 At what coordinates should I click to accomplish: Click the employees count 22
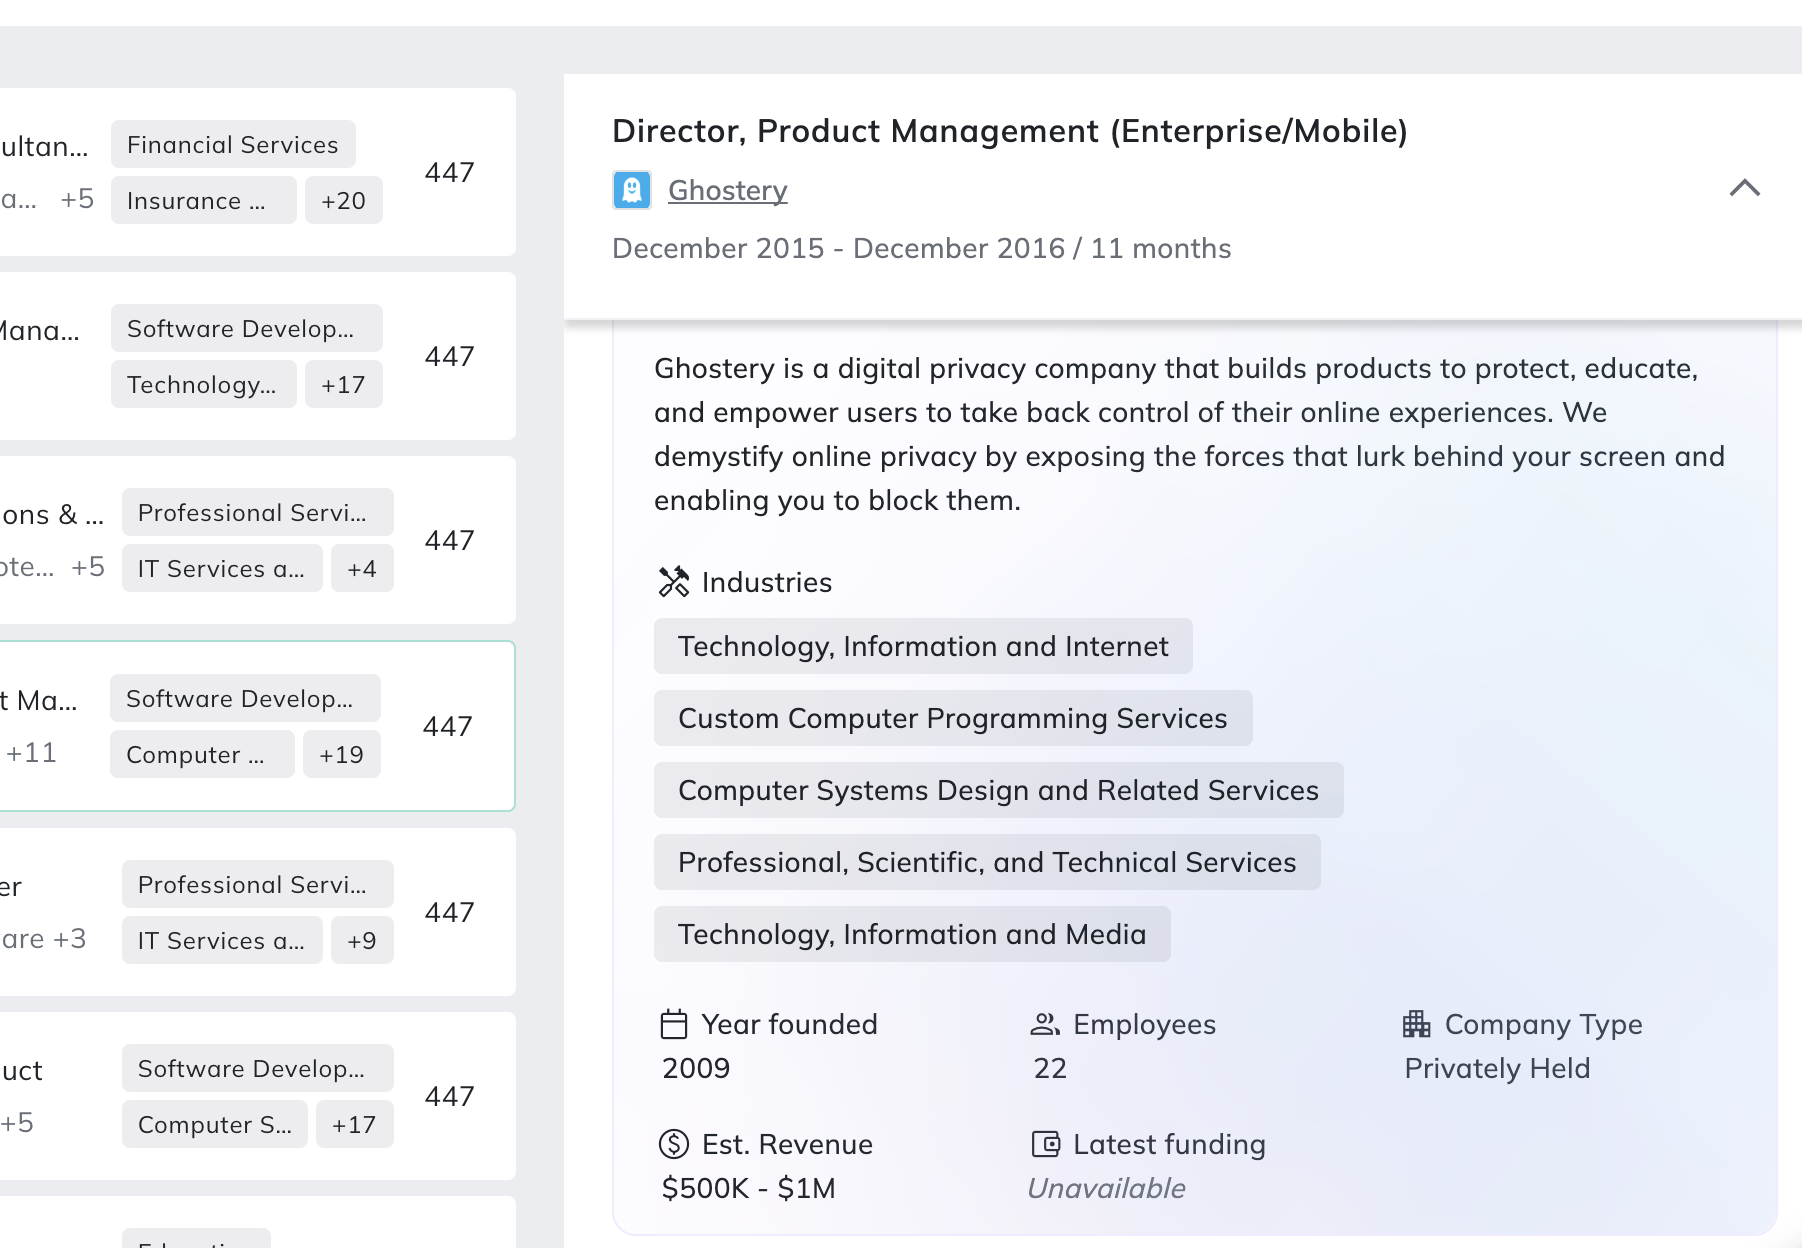point(1050,1068)
